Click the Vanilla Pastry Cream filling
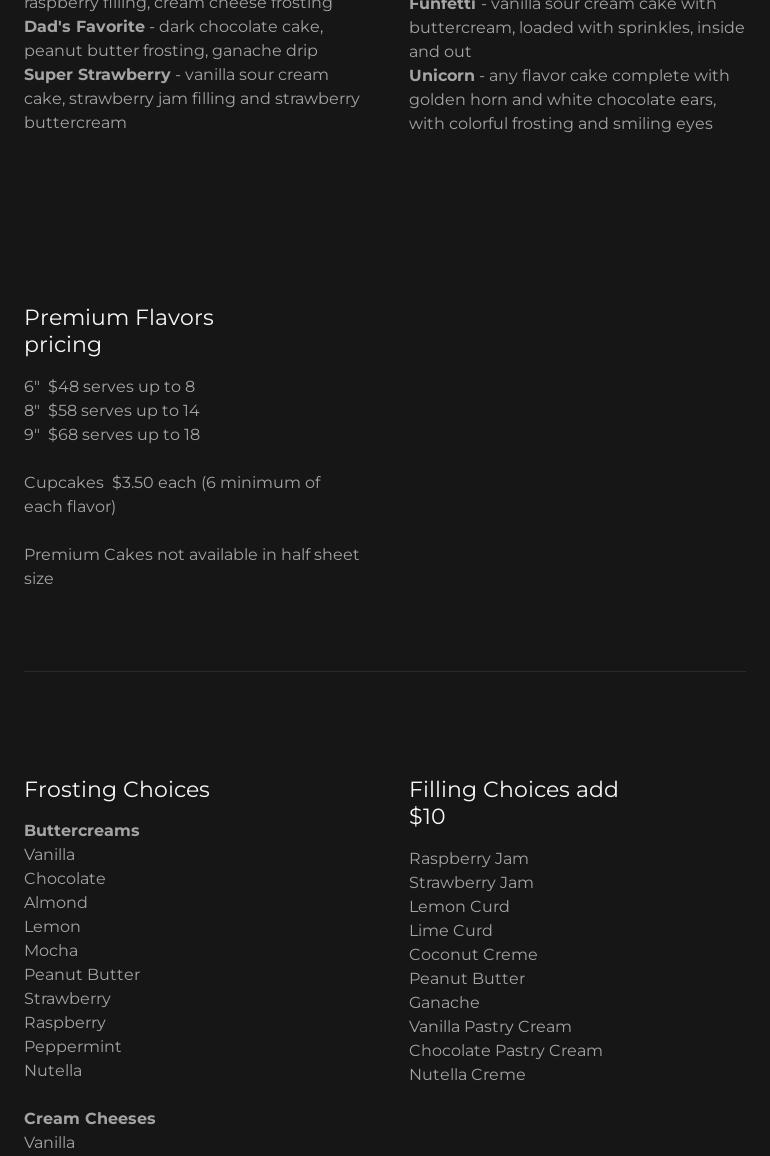770x1156 pixels. [490, 1027]
